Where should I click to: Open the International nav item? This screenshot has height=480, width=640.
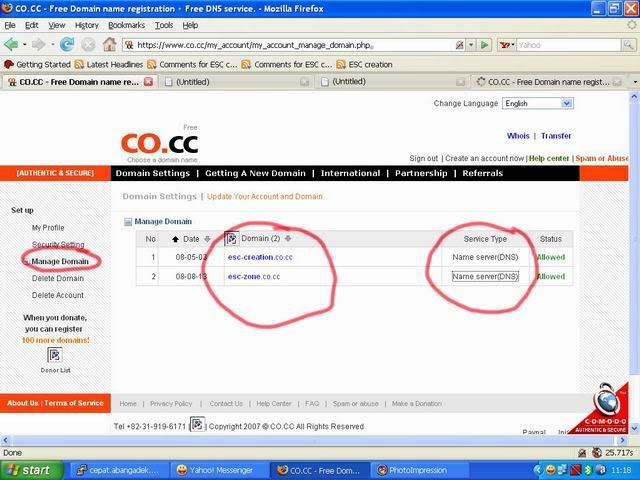pyautogui.click(x=350, y=173)
